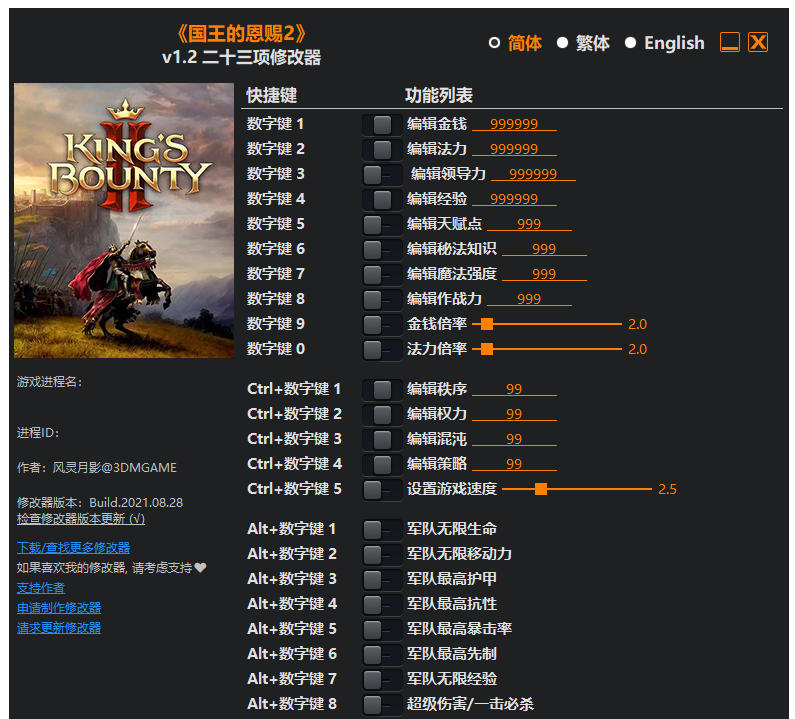Click the 编辑天赋点 999 field
This screenshot has width=795, height=719.
(x=529, y=224)
